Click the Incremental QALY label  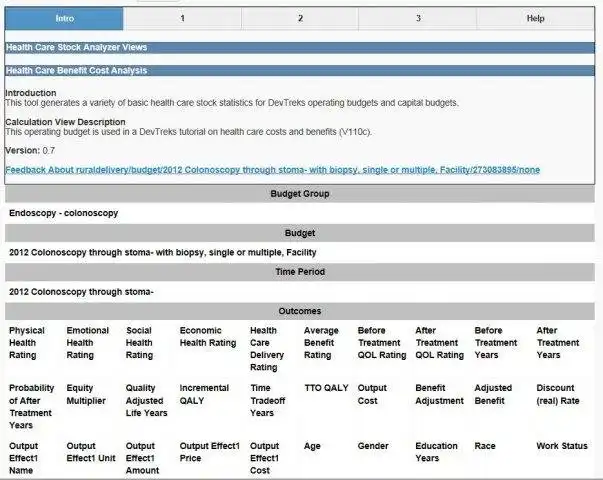click(204, 394)
